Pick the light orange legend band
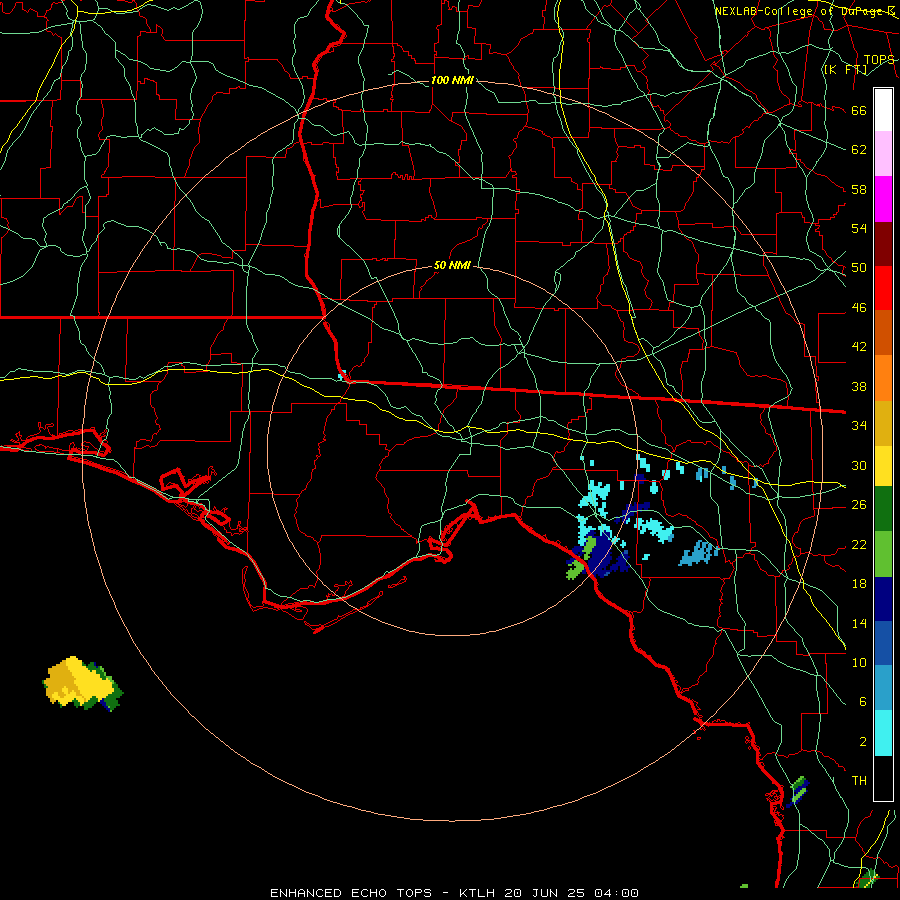Screen dimensions: 900x900 coord(883,378)
